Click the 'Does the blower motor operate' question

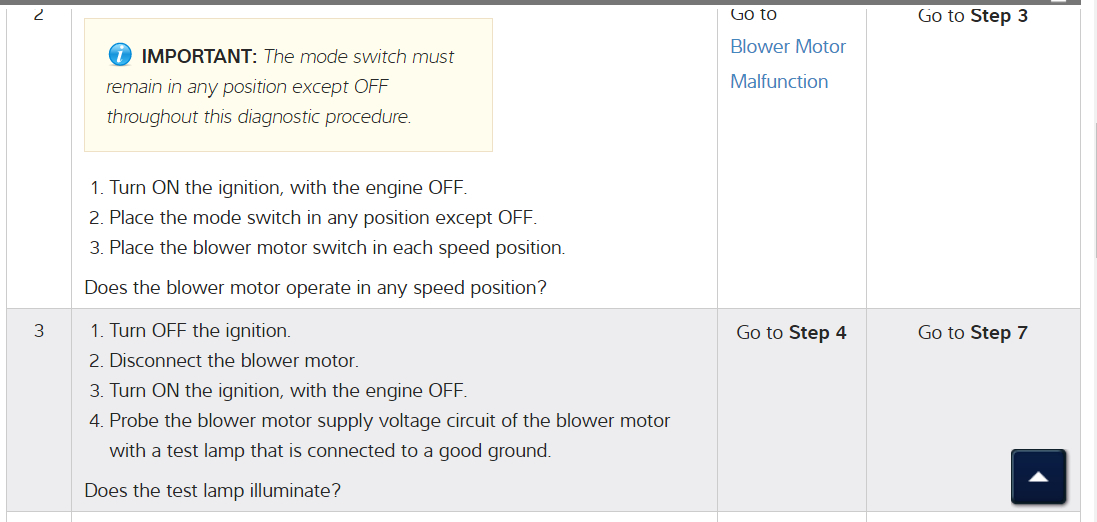tap(315, 288)
